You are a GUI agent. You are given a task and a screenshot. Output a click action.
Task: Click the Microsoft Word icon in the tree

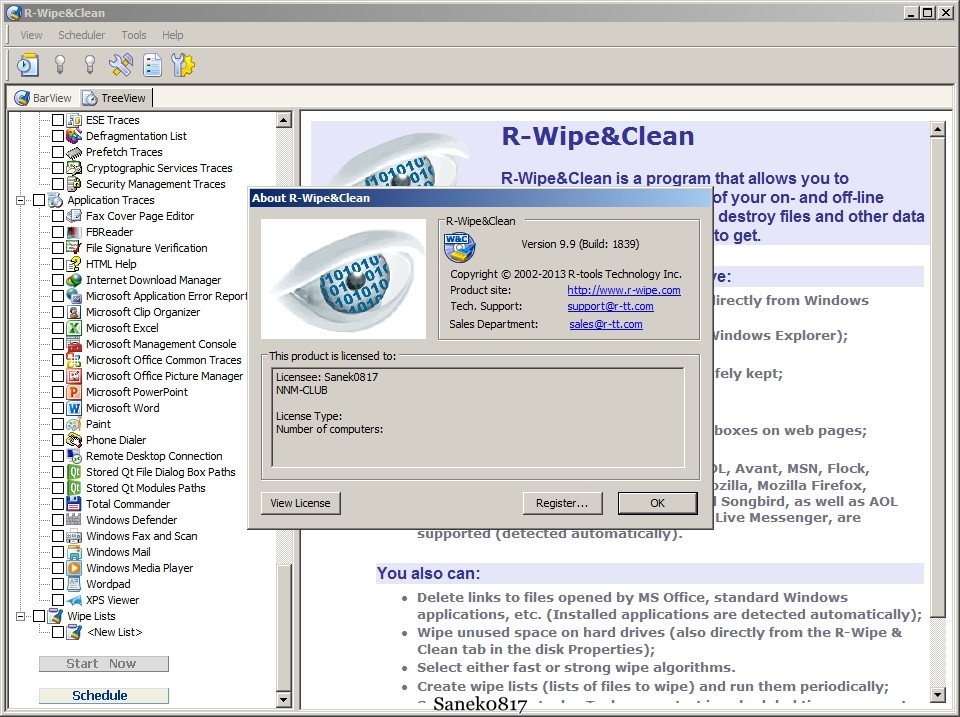click(x=74, y=408)
